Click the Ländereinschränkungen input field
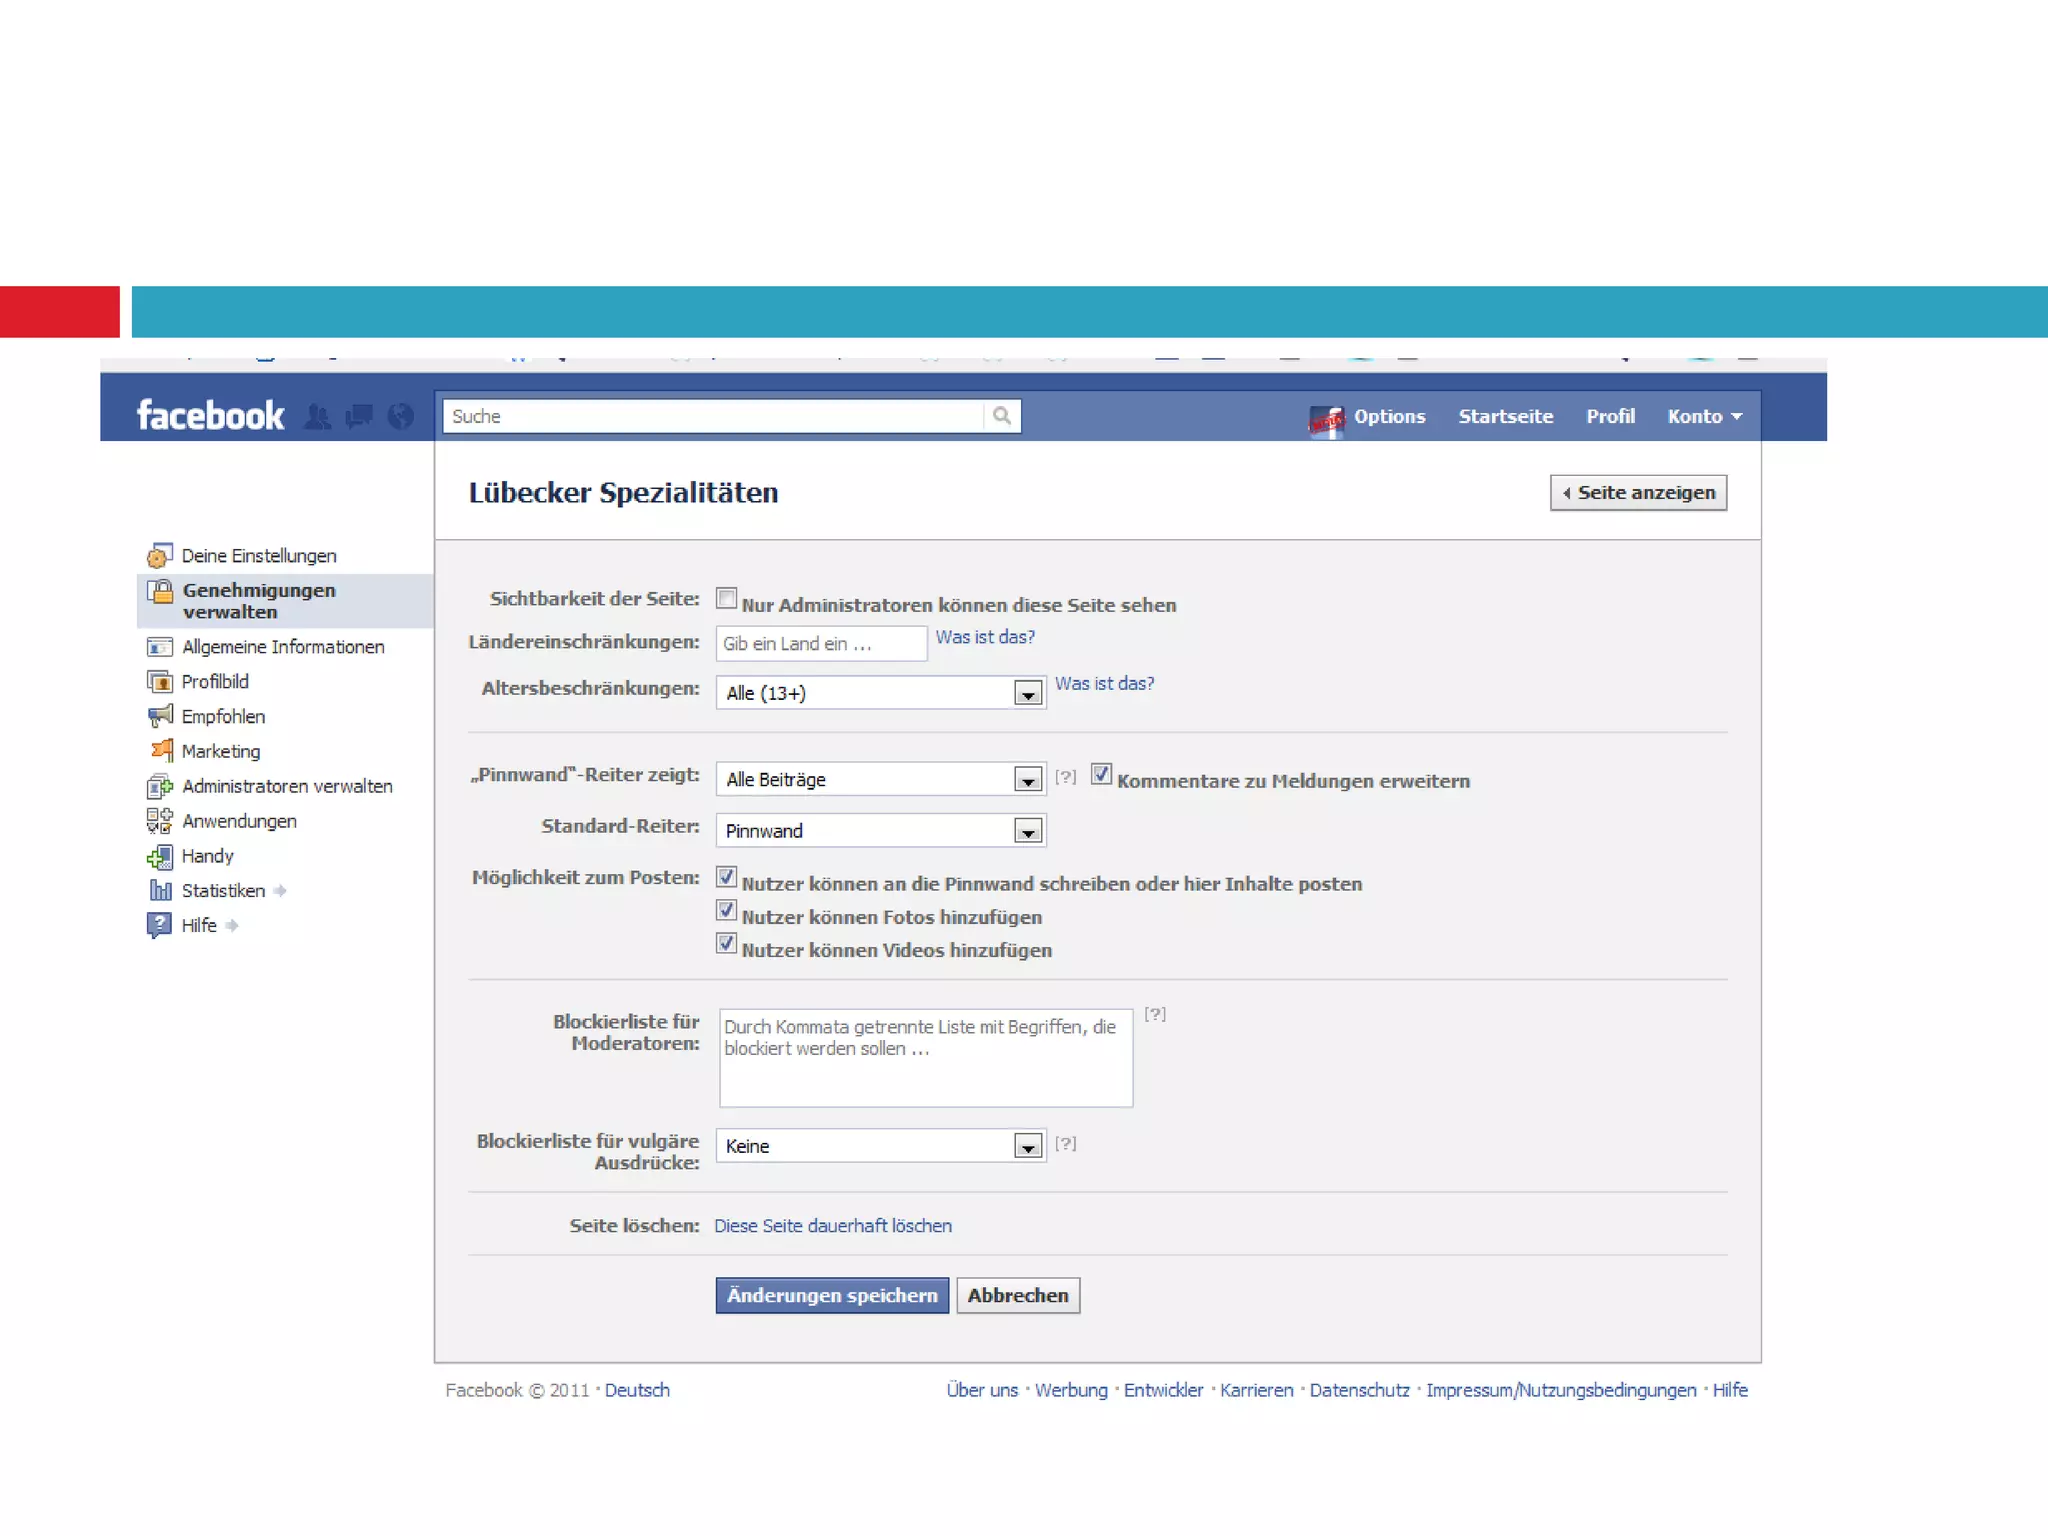 [x=821, y=644]
